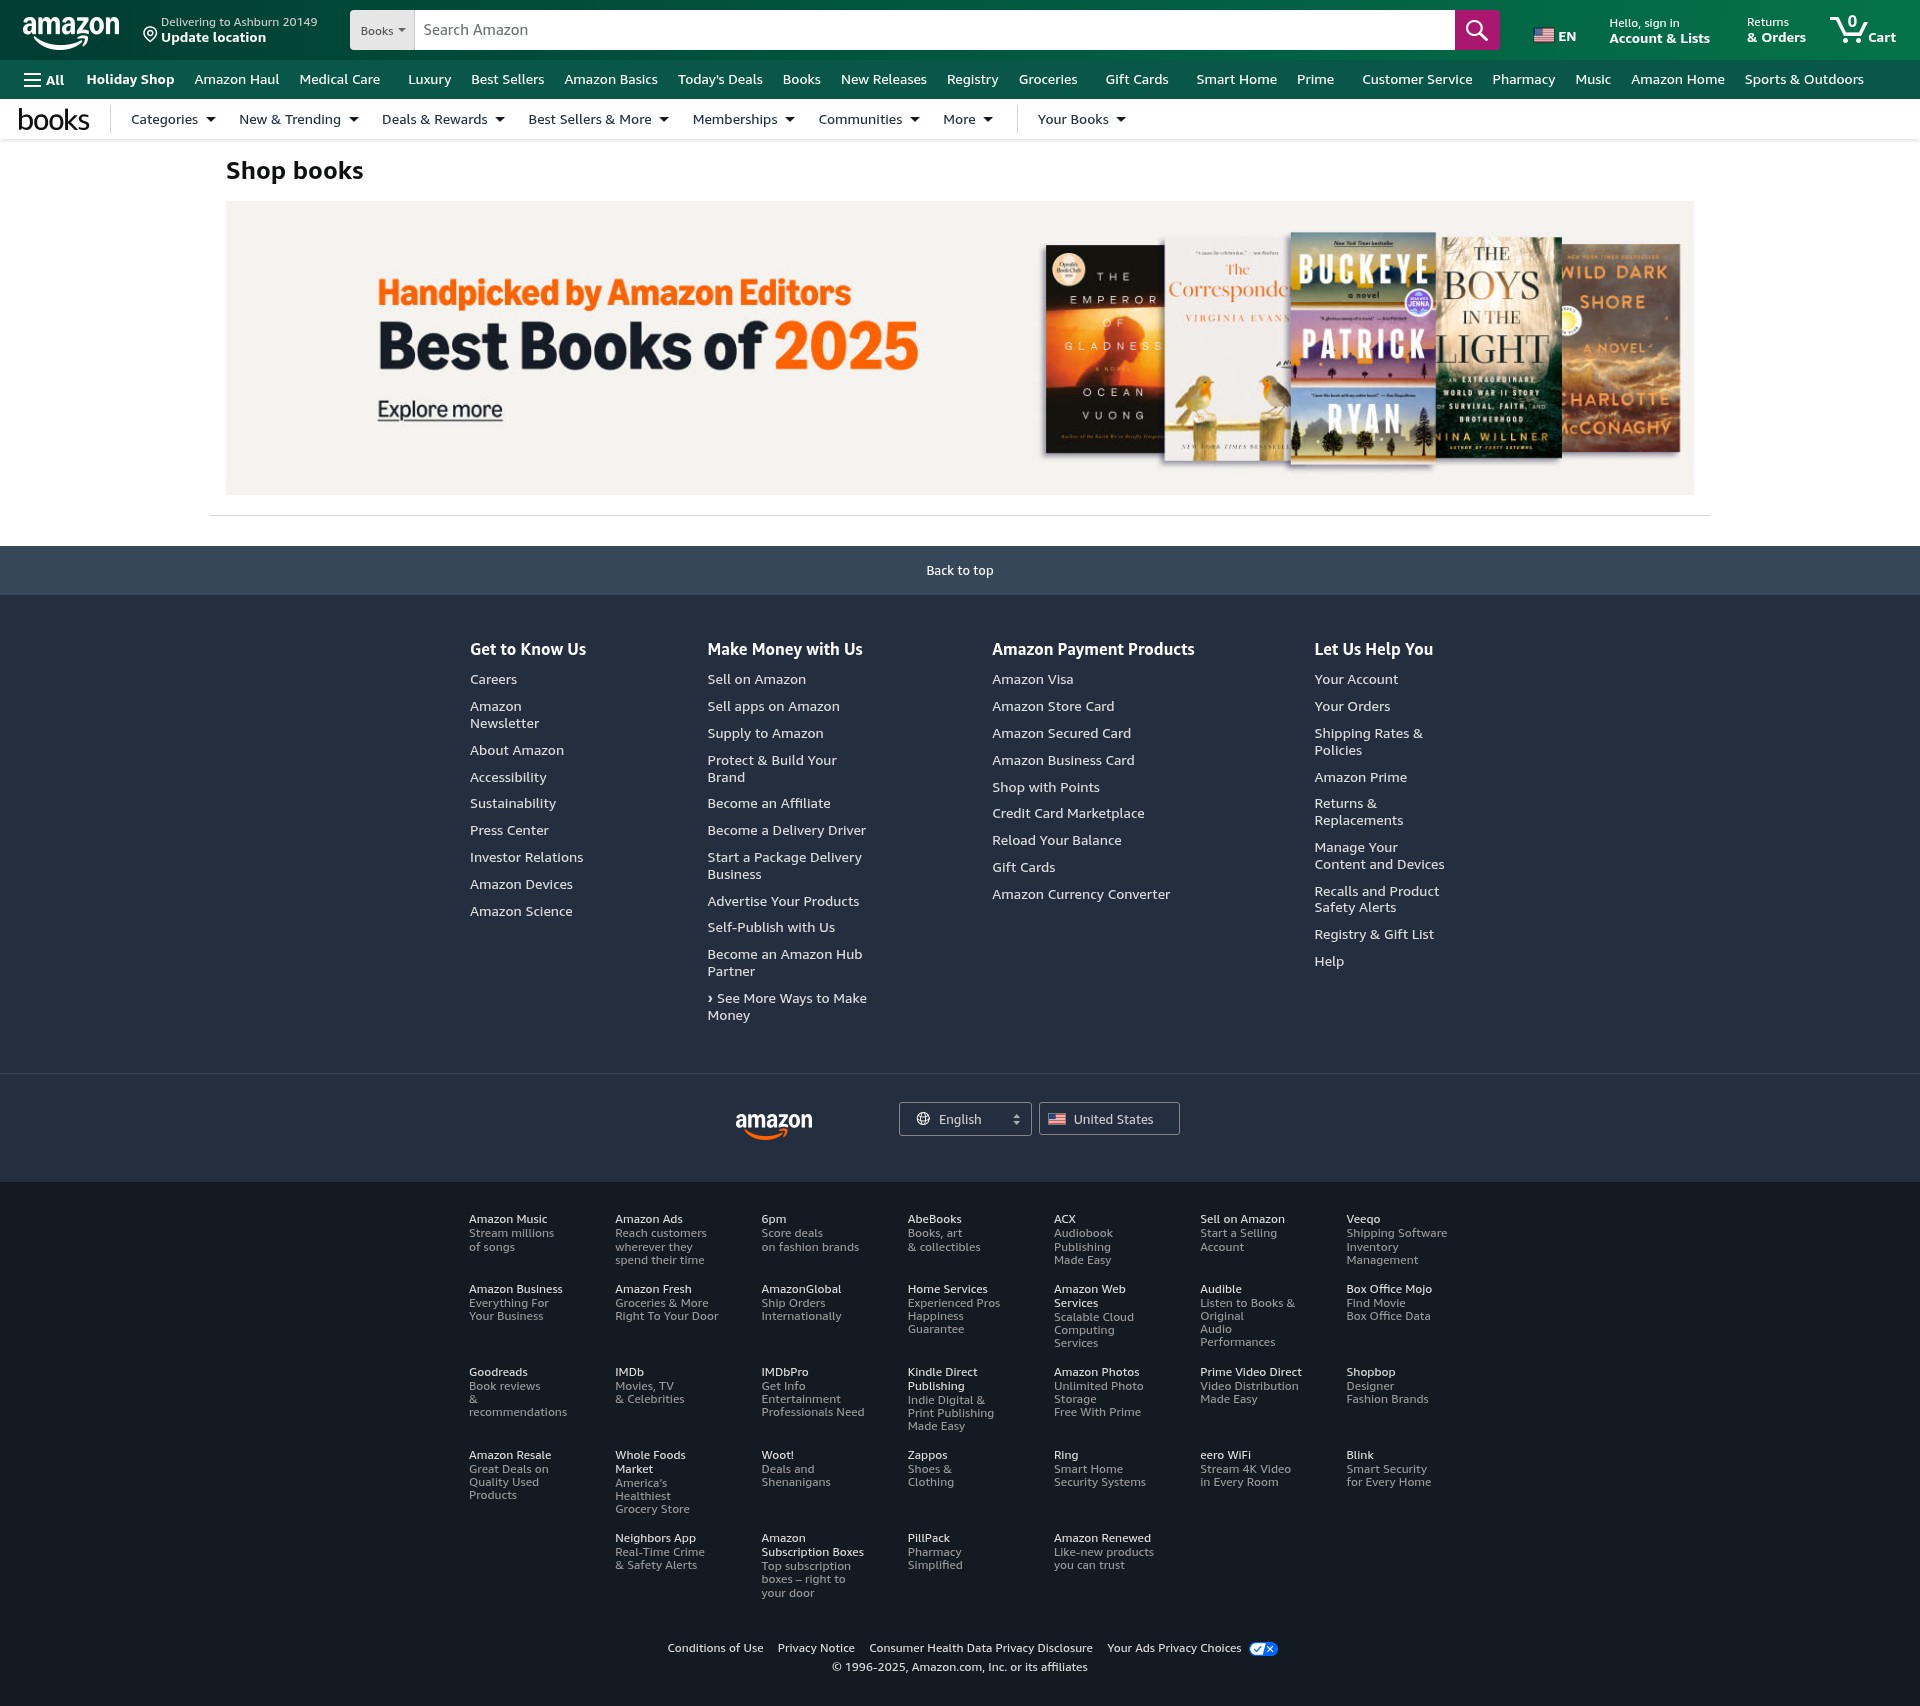Open The Boys in the Light cover
The height and width of the screenshot is (1706, 1920).
(1498, 348)
